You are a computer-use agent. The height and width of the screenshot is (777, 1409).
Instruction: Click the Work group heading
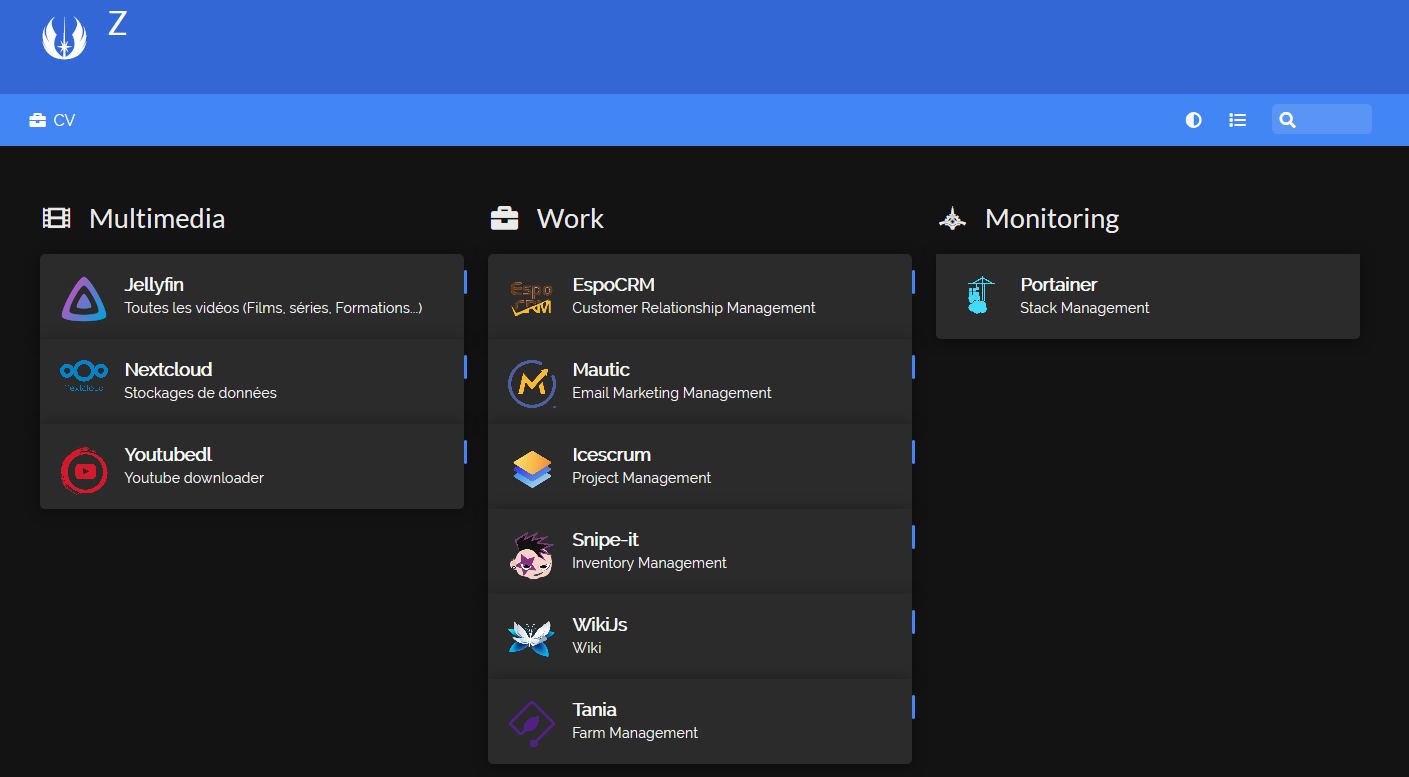(570, 218)
